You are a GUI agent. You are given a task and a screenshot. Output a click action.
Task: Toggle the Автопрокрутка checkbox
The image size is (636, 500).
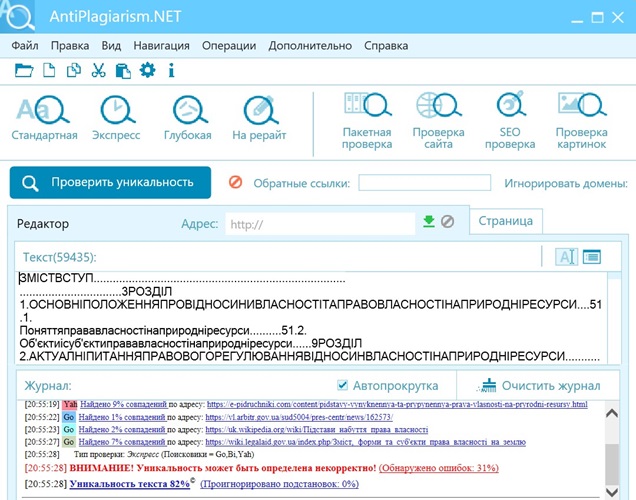pos(342,385)
